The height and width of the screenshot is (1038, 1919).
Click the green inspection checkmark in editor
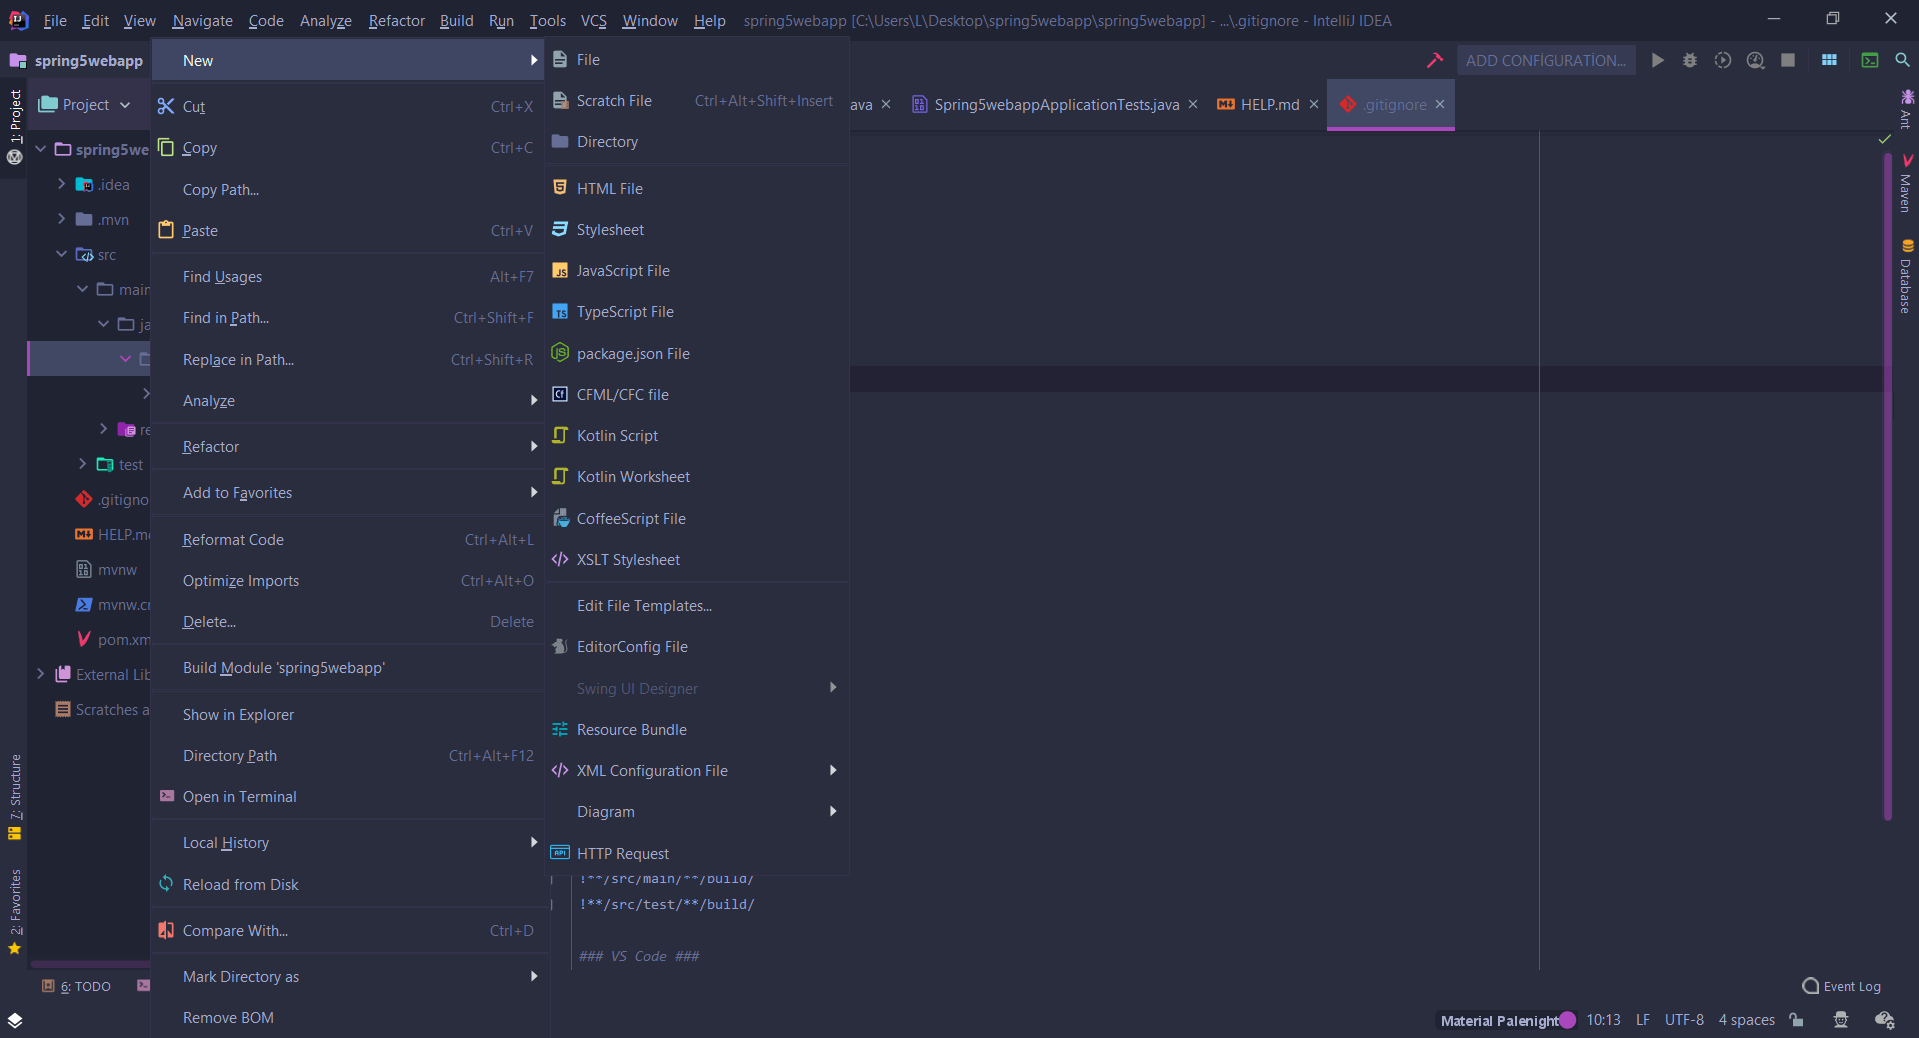[x=1884, y=140]
